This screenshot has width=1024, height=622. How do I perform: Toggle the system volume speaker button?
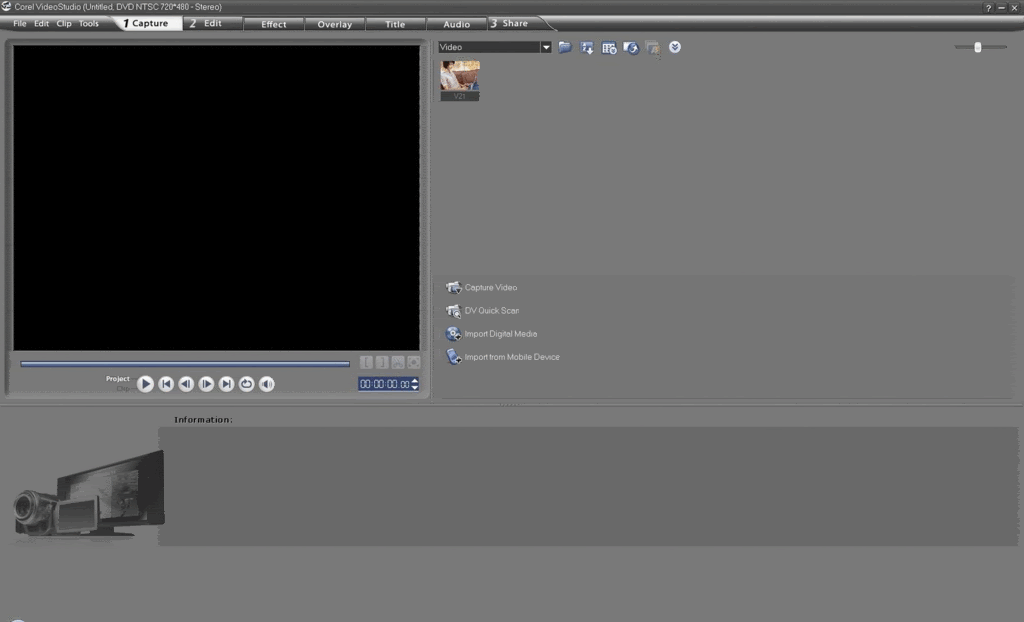pos(267,384)
